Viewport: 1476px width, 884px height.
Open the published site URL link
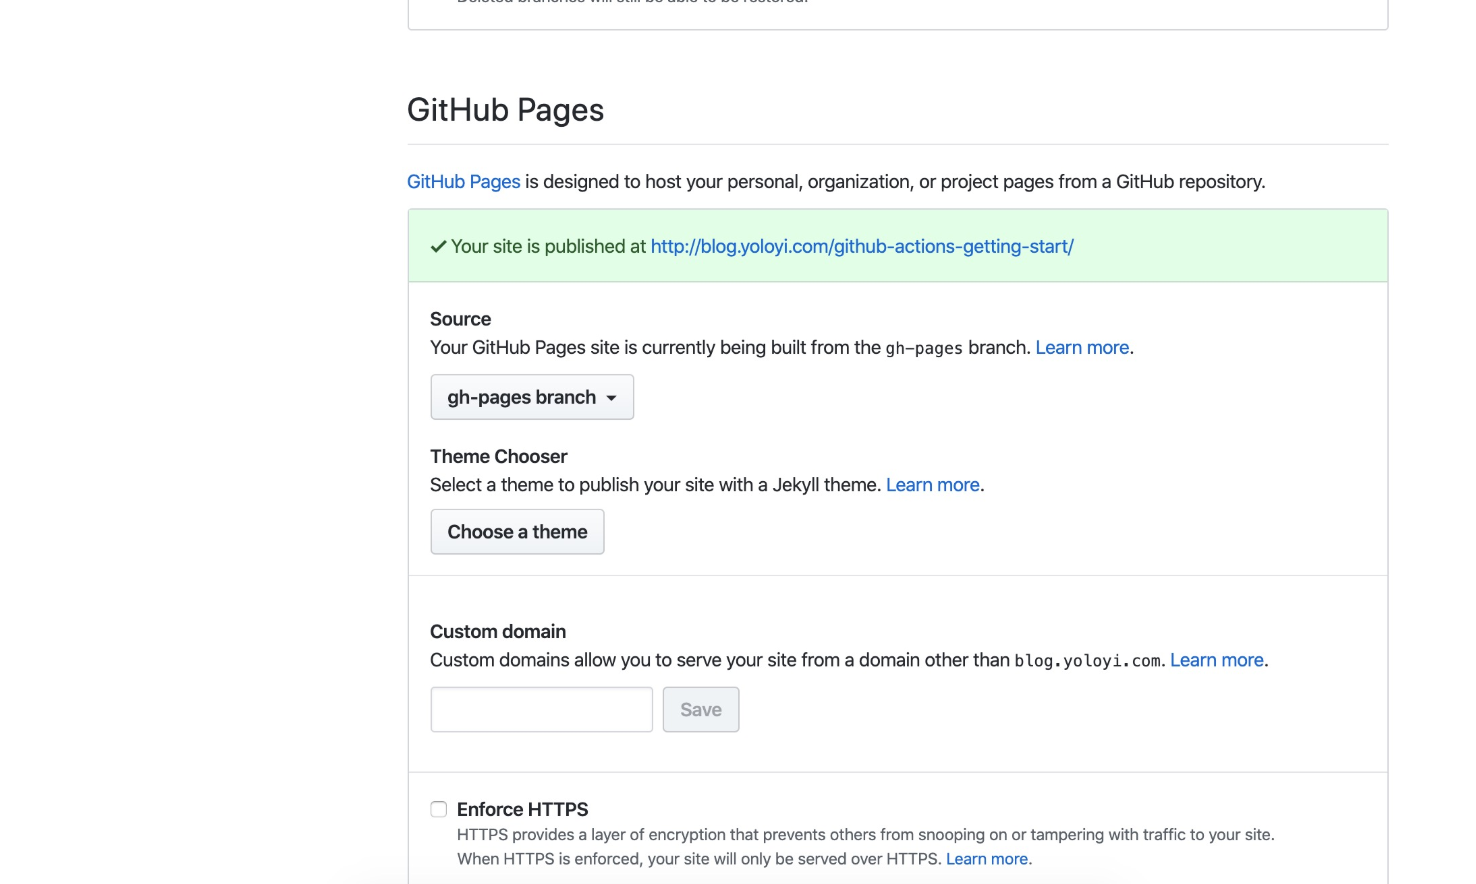862,247
